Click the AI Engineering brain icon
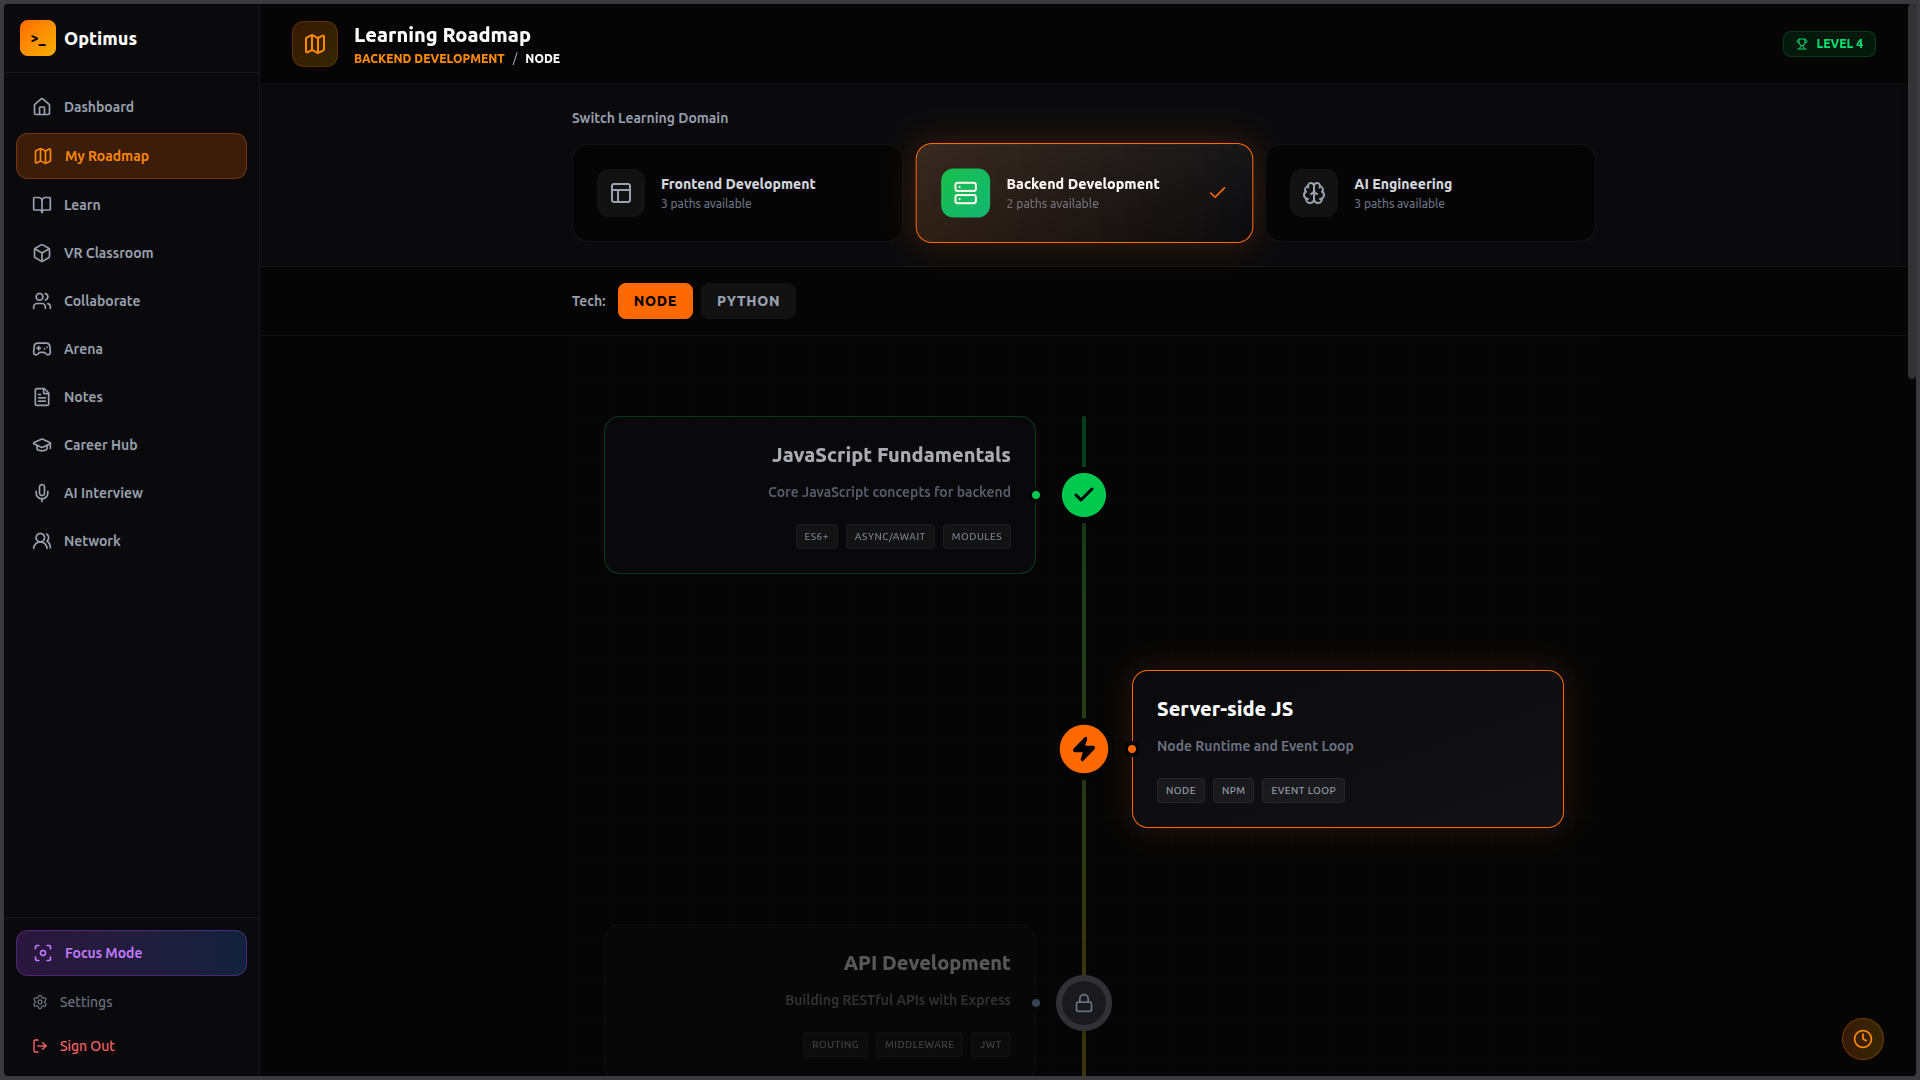This screenshot has height=1080, width=1920. [1314, 193]
